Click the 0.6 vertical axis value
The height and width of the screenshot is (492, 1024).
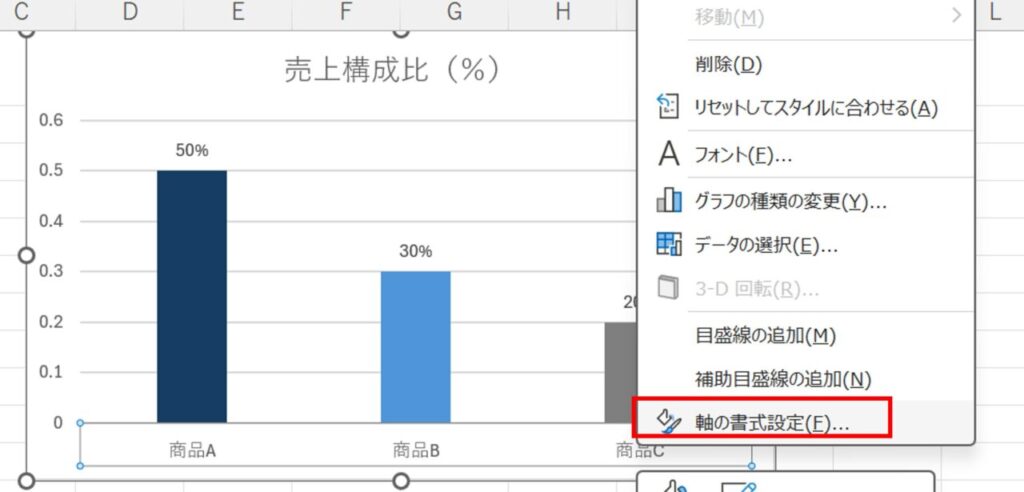tap(52, 121)
